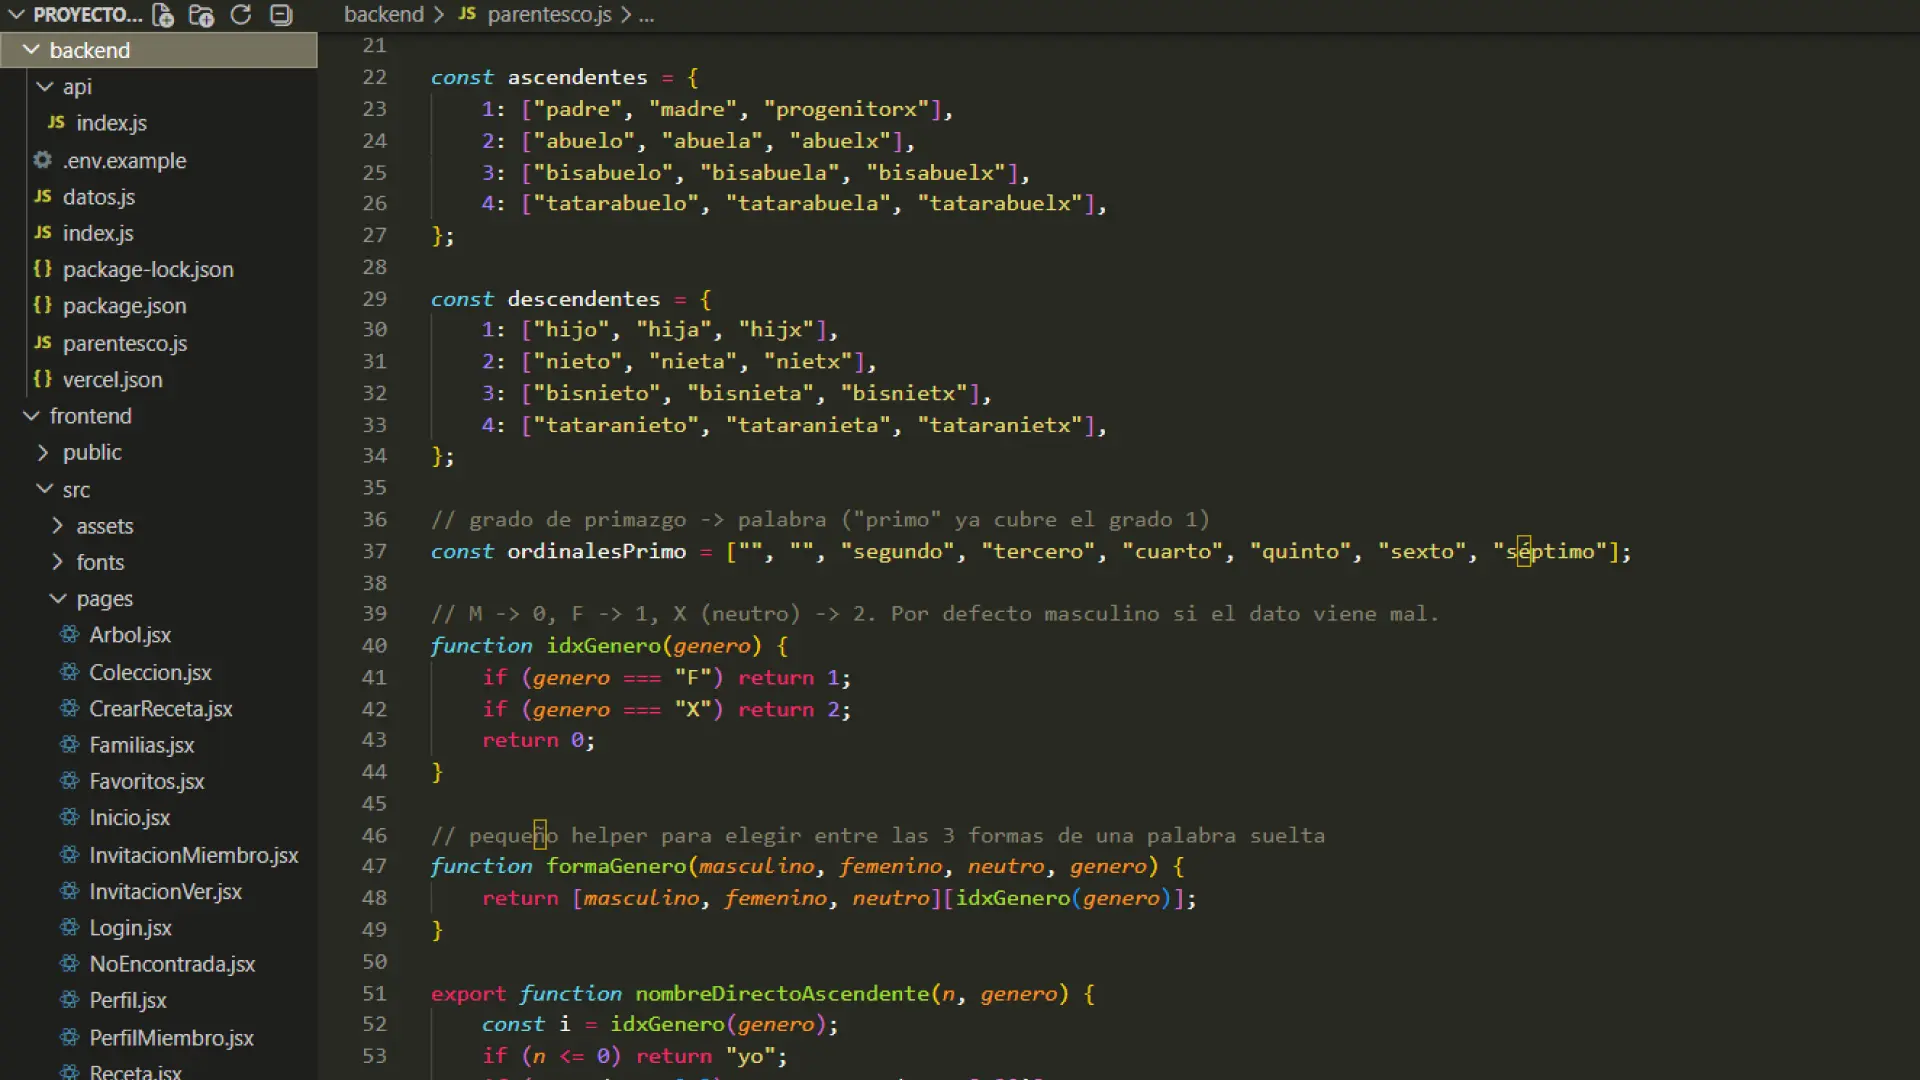
Task: Expand the assets folder
Action: pos(57,525)
